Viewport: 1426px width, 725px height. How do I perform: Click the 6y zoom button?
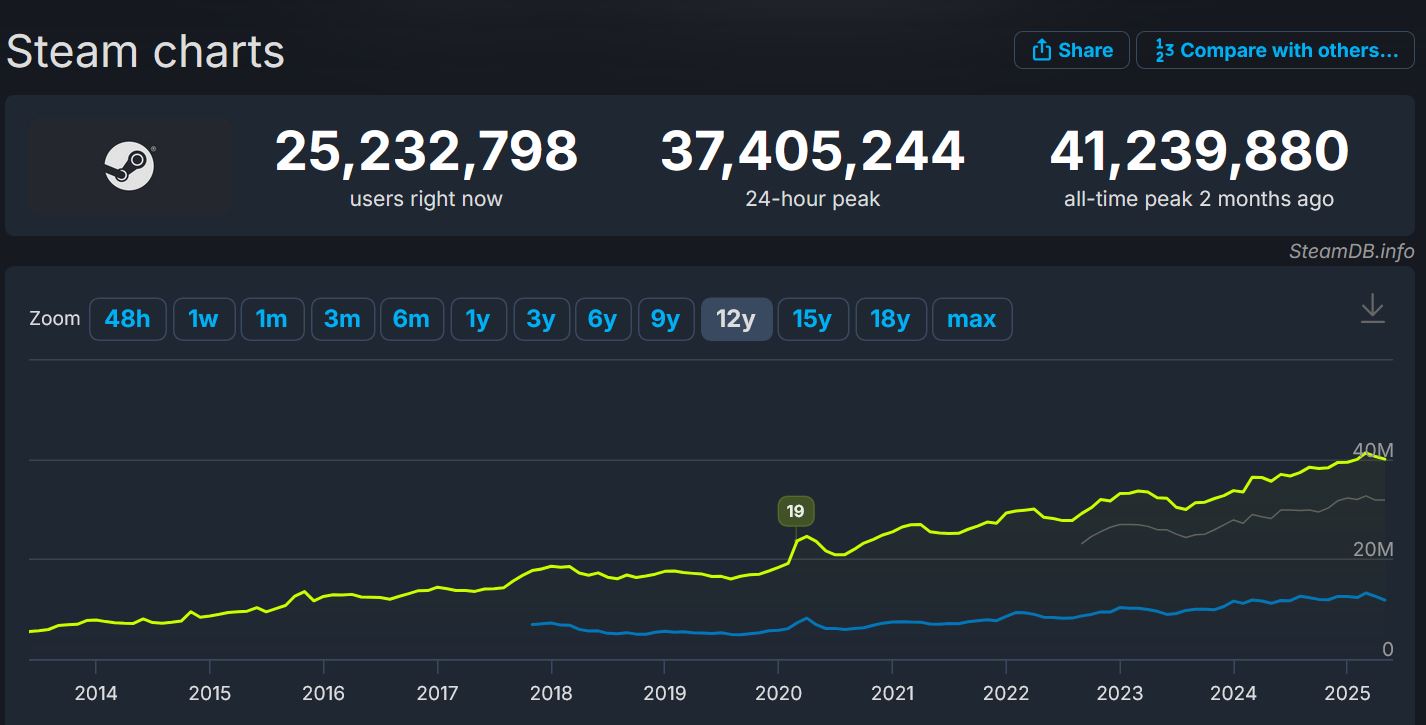603,318
